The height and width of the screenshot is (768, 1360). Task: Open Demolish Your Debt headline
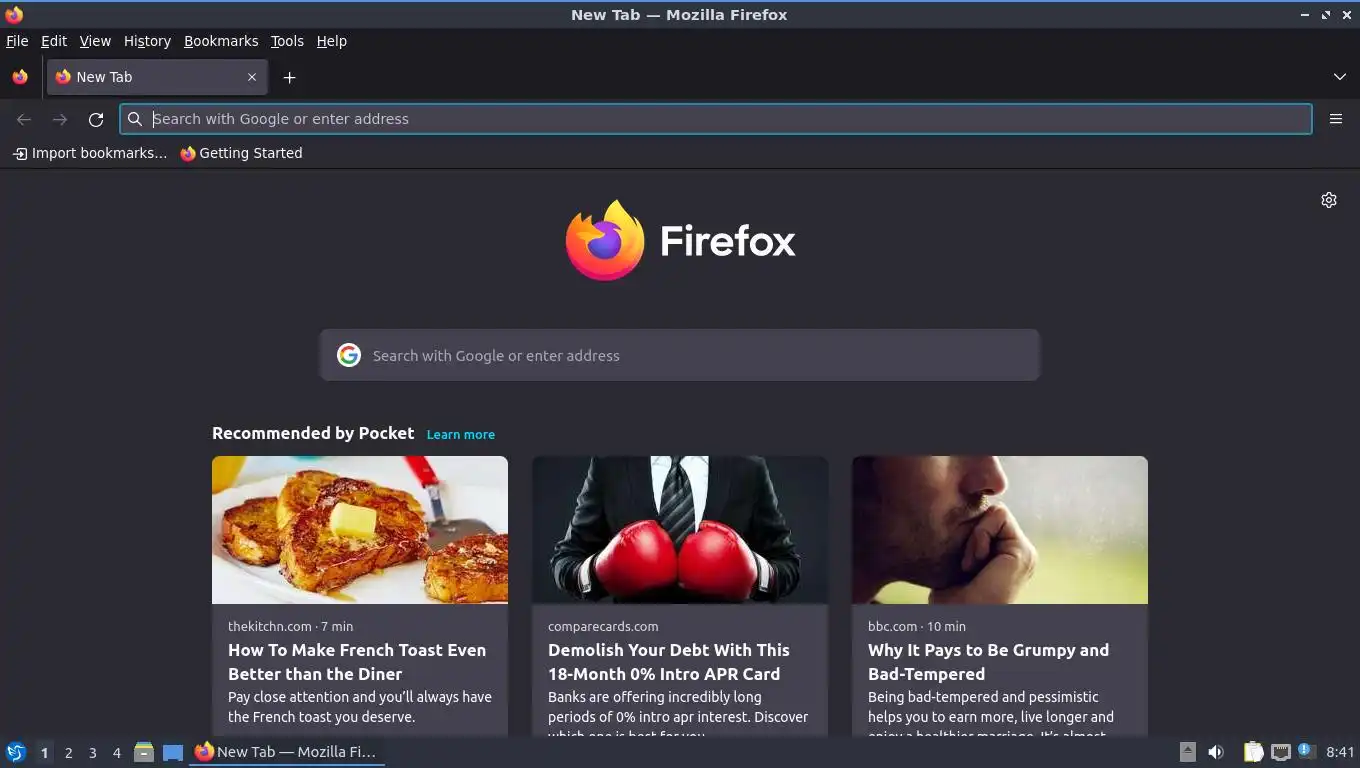(669, 662)
